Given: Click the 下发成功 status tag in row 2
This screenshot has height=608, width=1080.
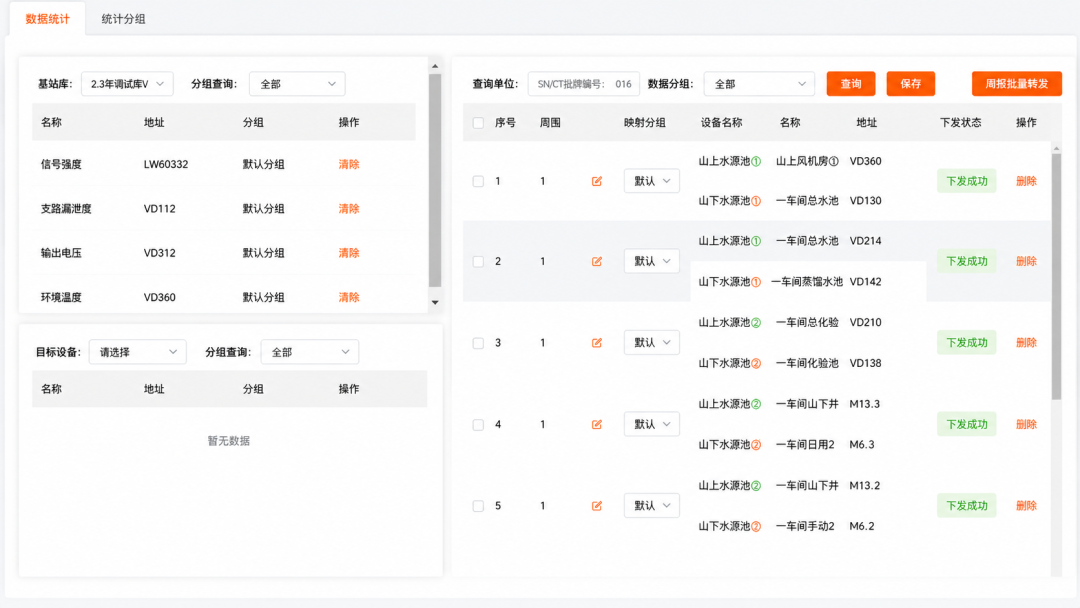Looking at the screenshot, I should pyautogui.click(x=966, y=261).
